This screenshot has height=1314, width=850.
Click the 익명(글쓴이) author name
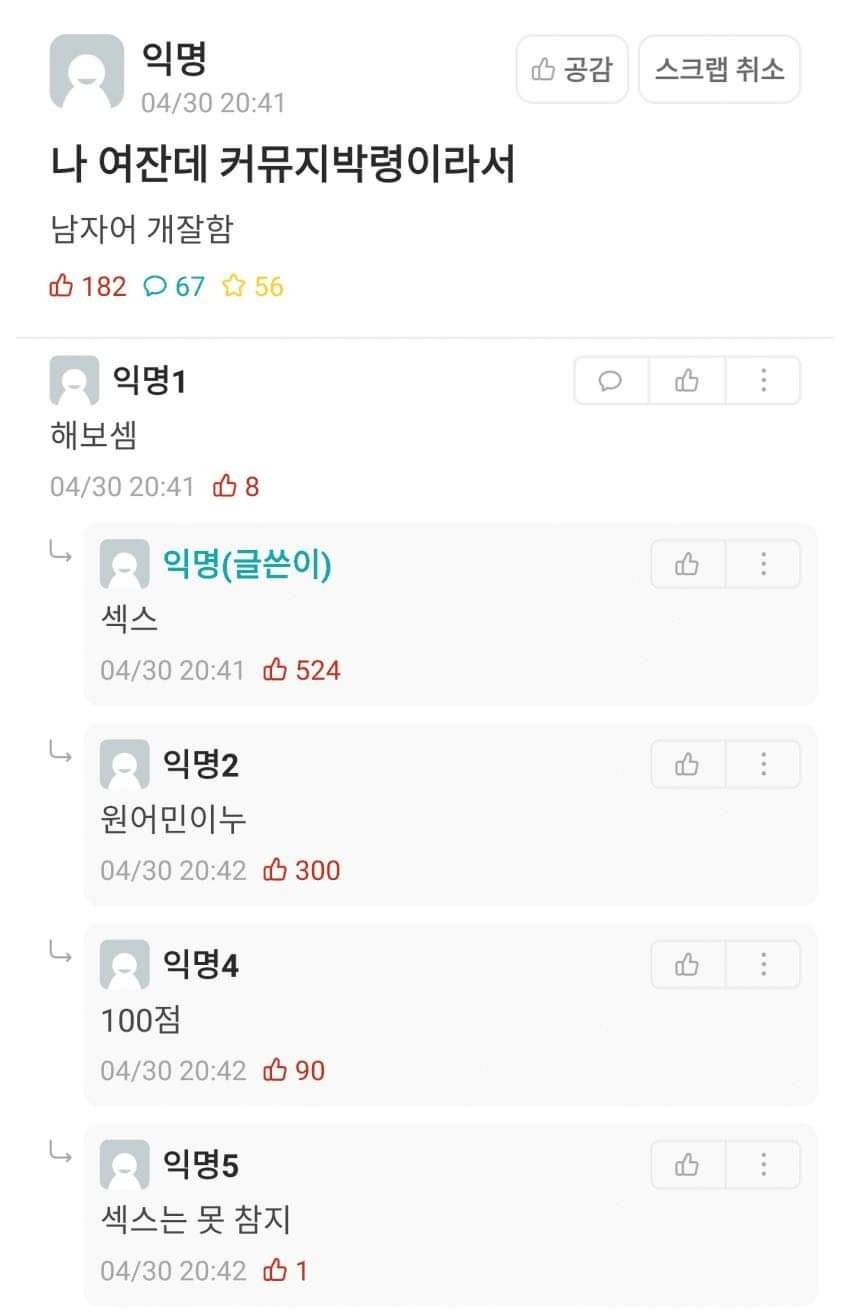click(247, 565)
